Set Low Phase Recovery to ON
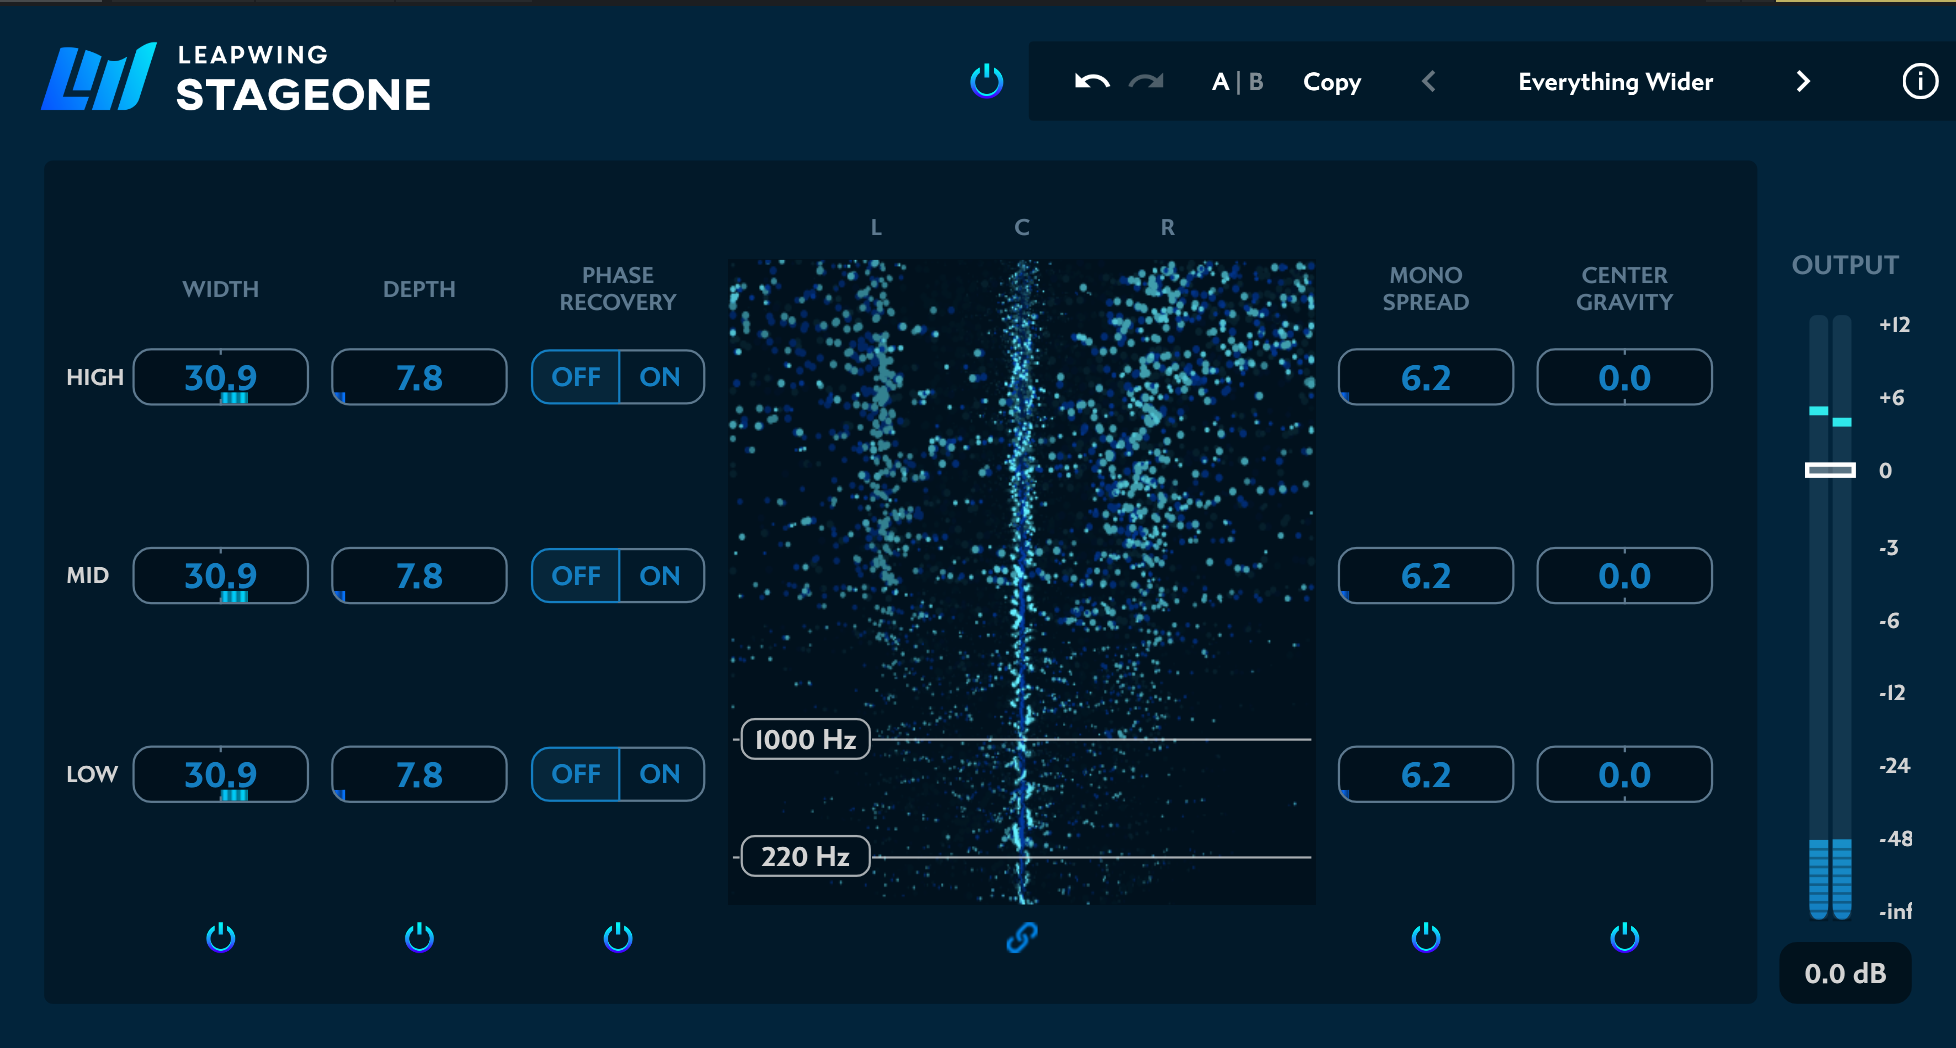 point(661,774)
